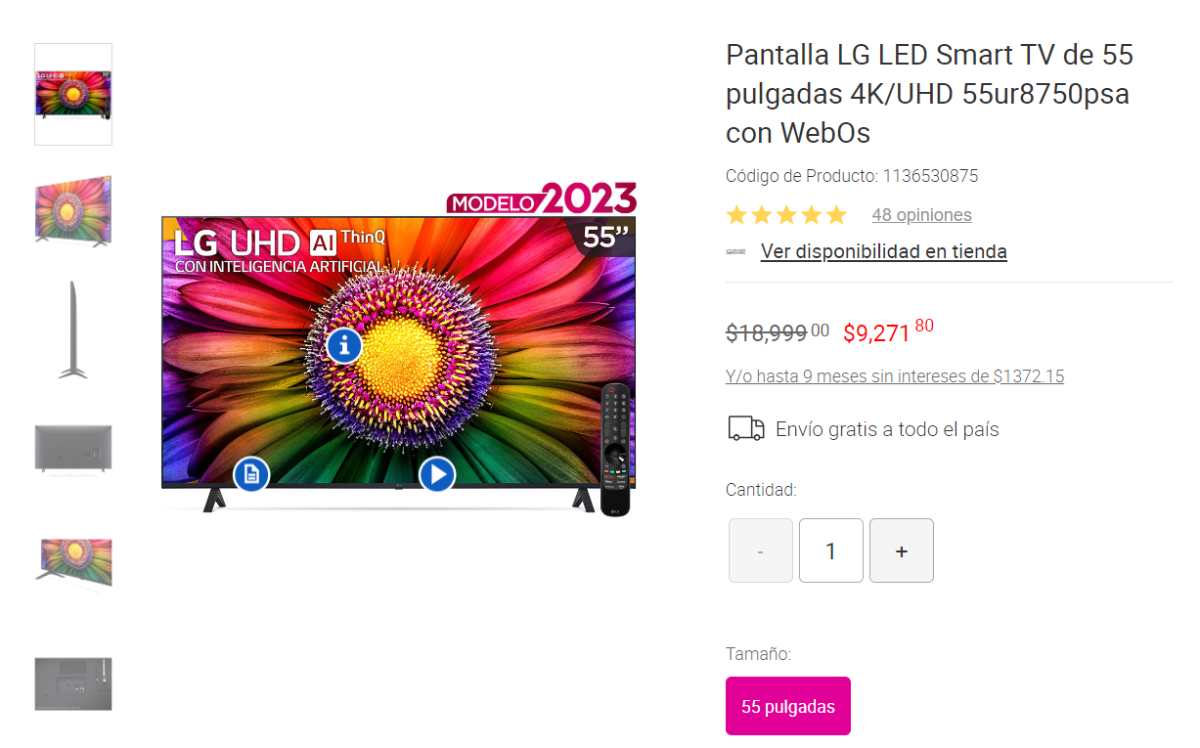Open the rear ports detail thumbnail
The width and height of the screenshot is (1200, 748).
coord(73,684)
